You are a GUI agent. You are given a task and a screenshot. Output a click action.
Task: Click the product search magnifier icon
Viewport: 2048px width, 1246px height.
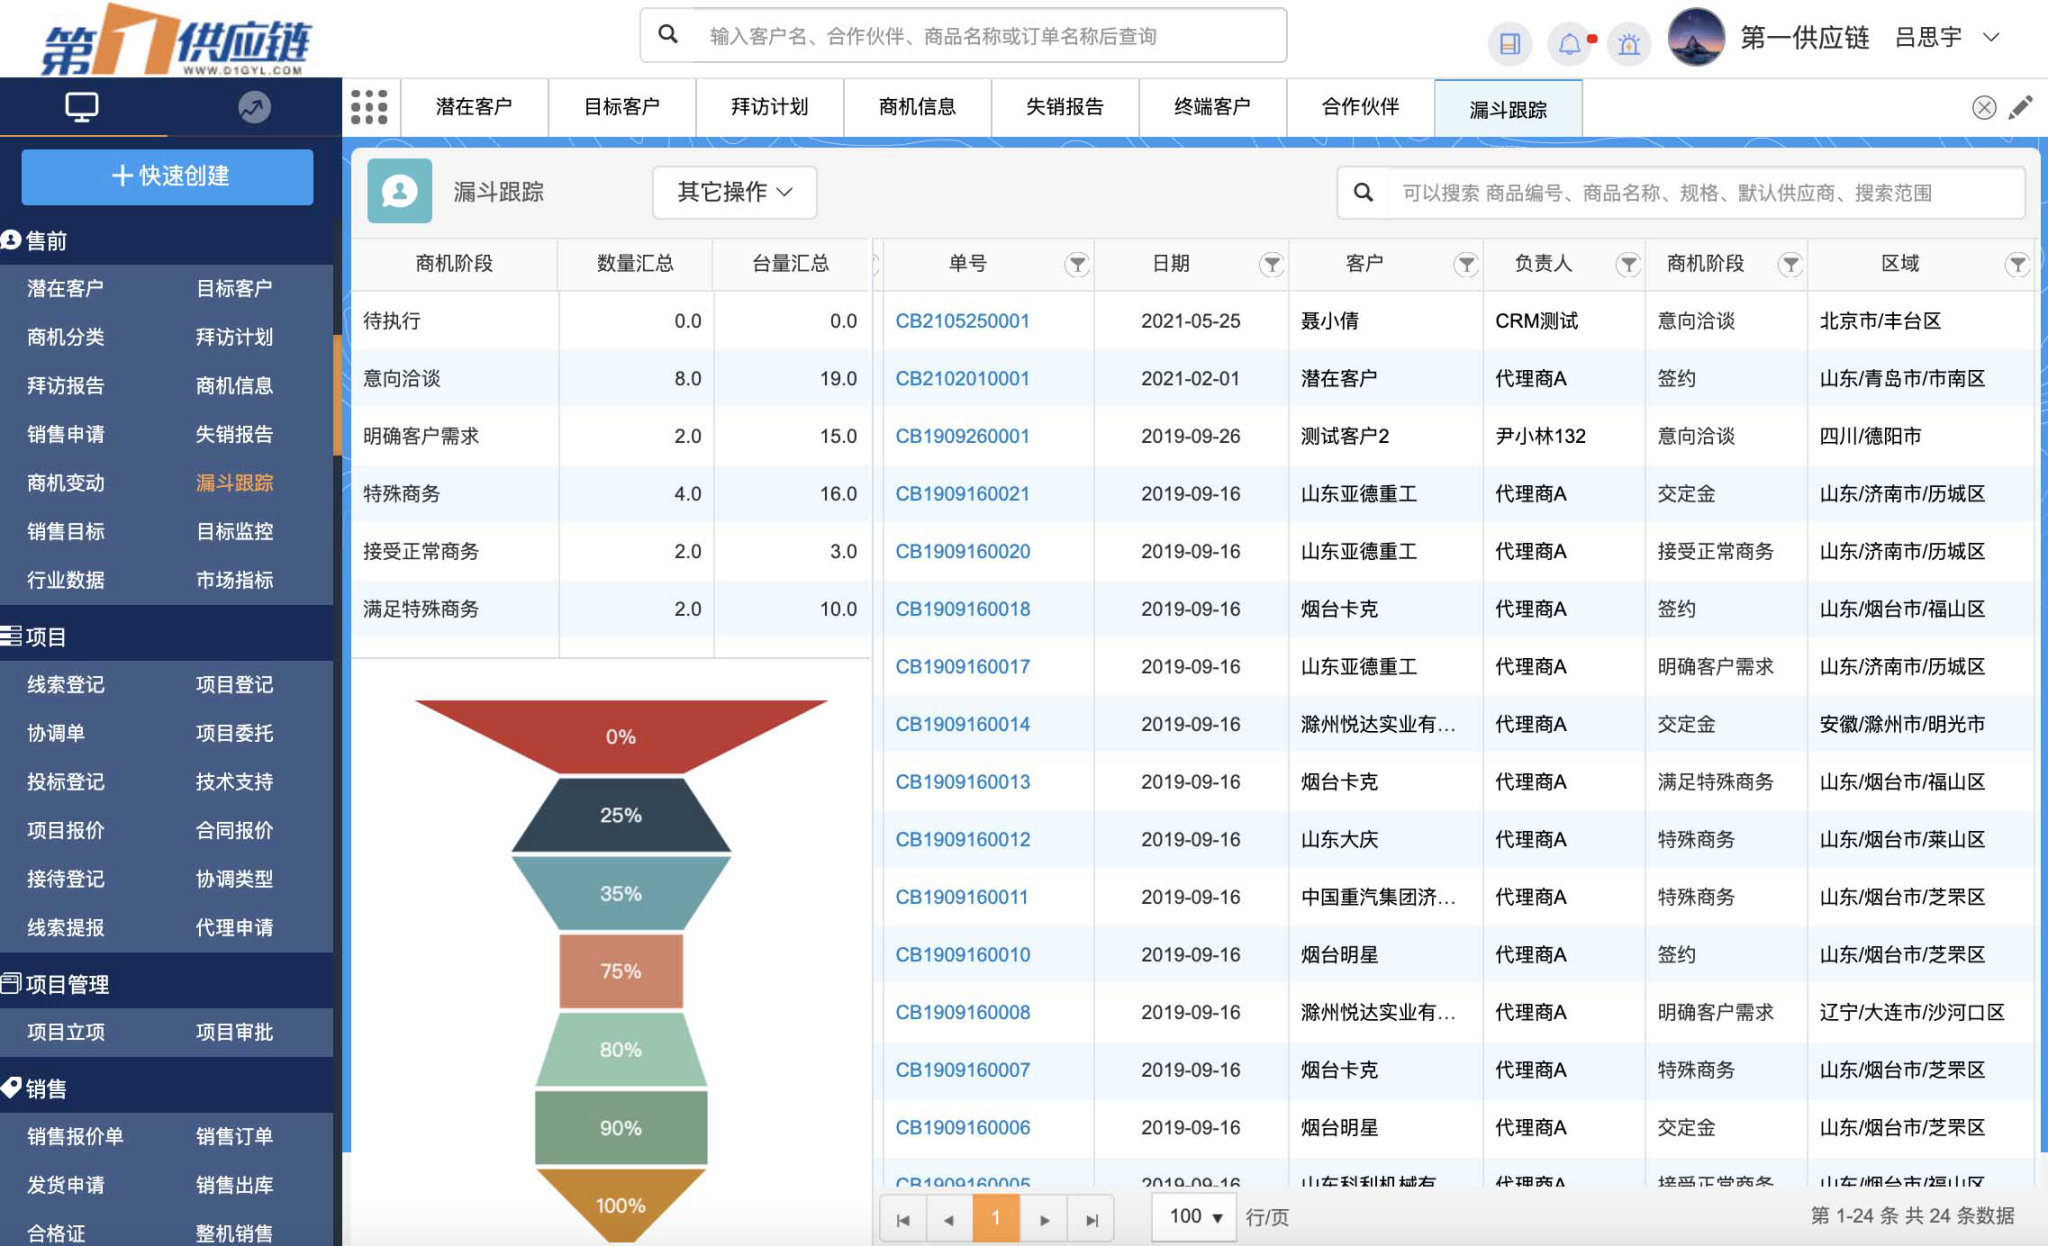[1363, 192]
